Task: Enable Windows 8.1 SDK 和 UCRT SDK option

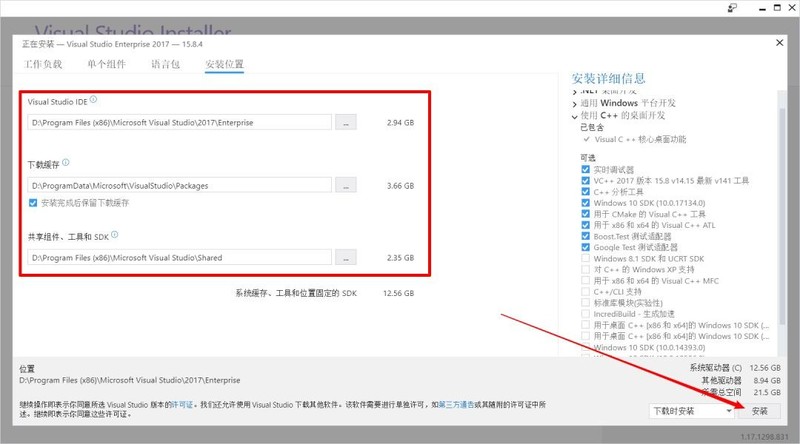Action: pyautogui.click(x=585, y=259)
